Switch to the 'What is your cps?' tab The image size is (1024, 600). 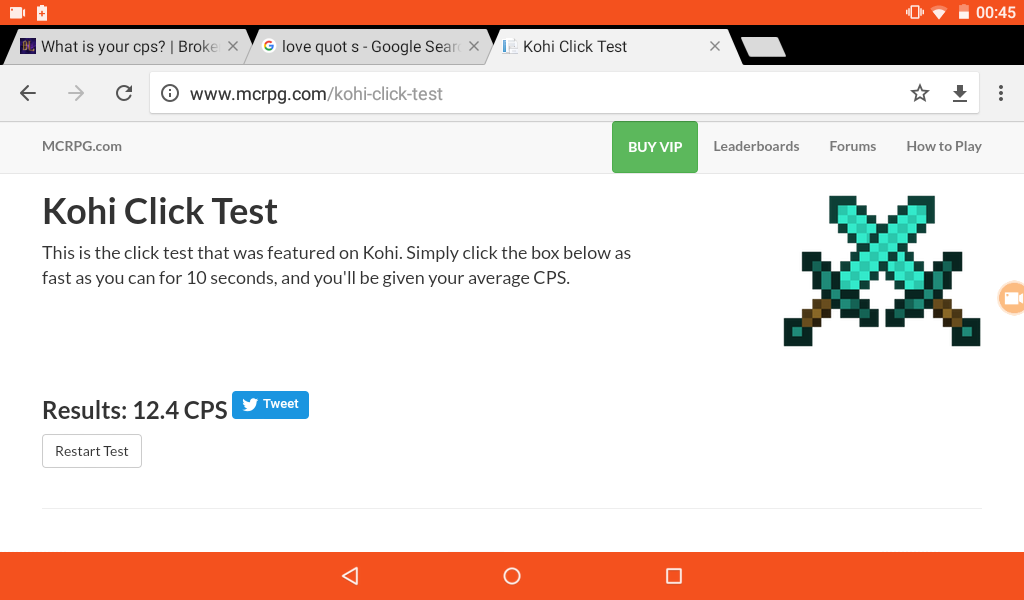[x=120, y=46]
